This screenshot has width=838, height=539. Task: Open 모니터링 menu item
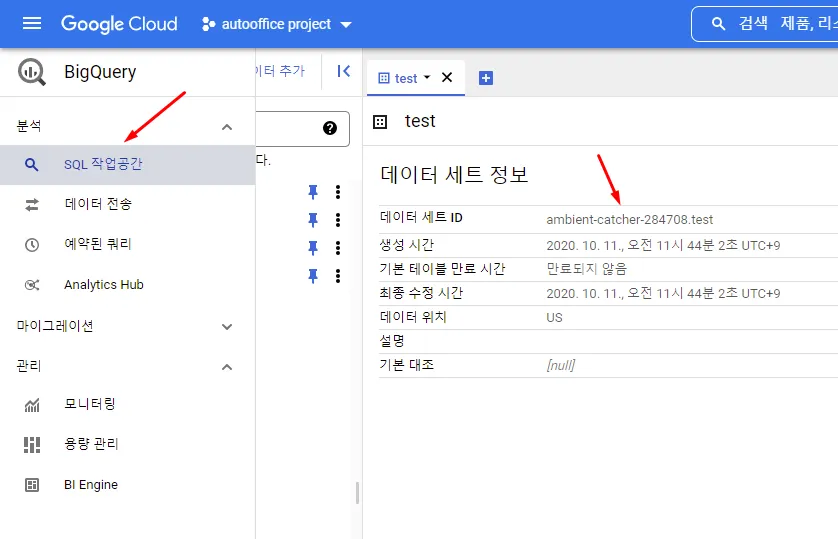tap(127, 404)
